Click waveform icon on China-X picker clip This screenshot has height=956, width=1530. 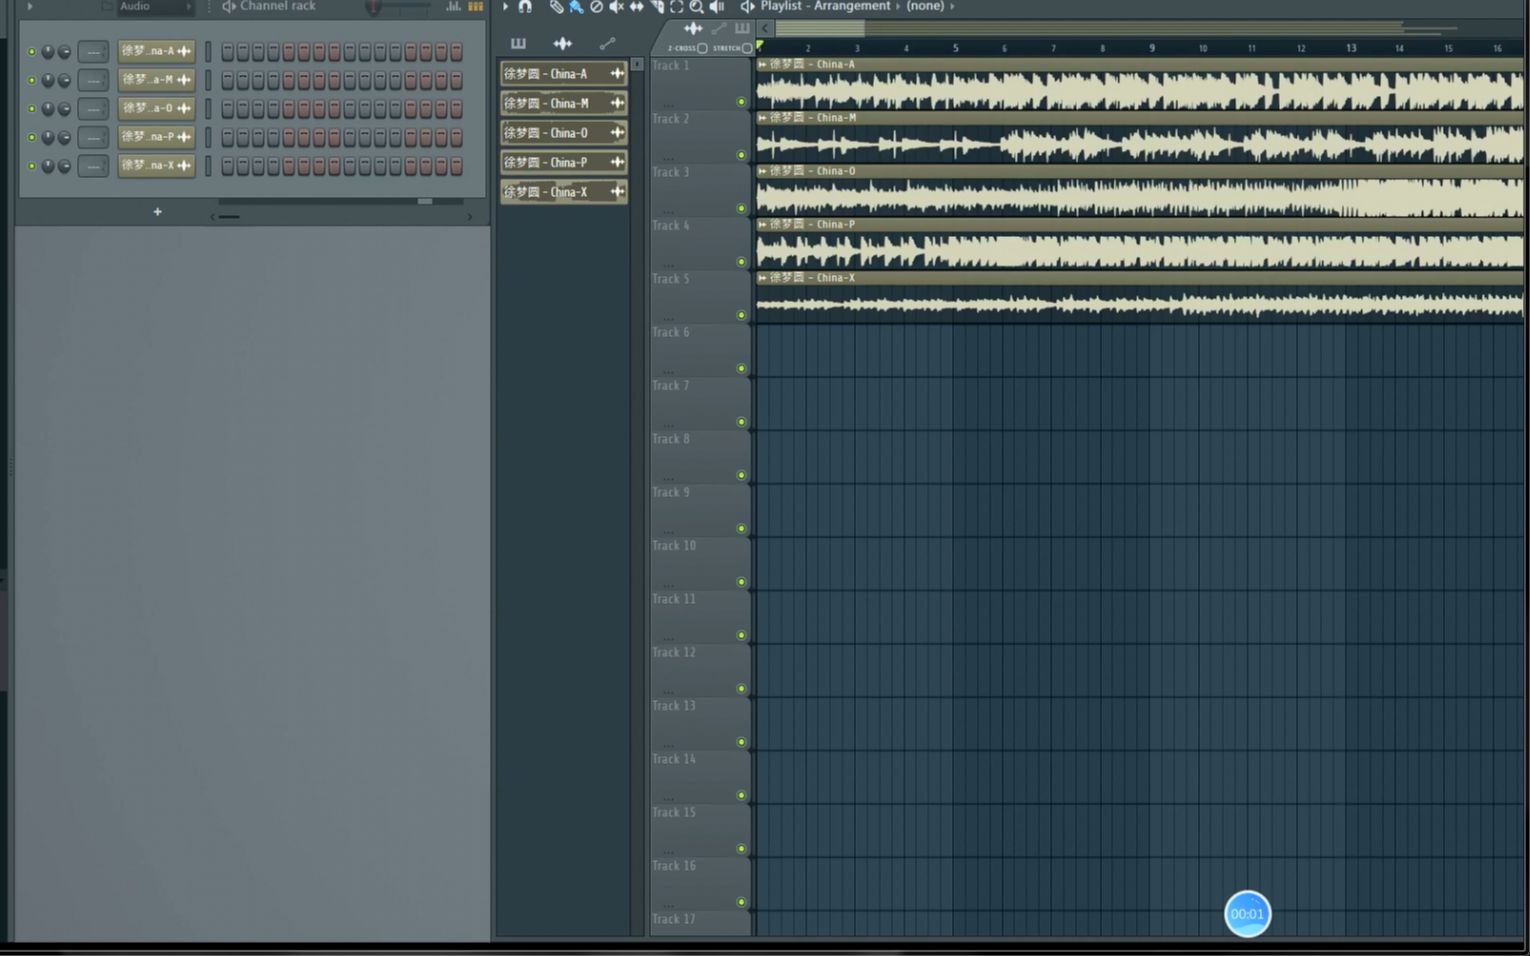pyautogui.click(x=617, y=191)
